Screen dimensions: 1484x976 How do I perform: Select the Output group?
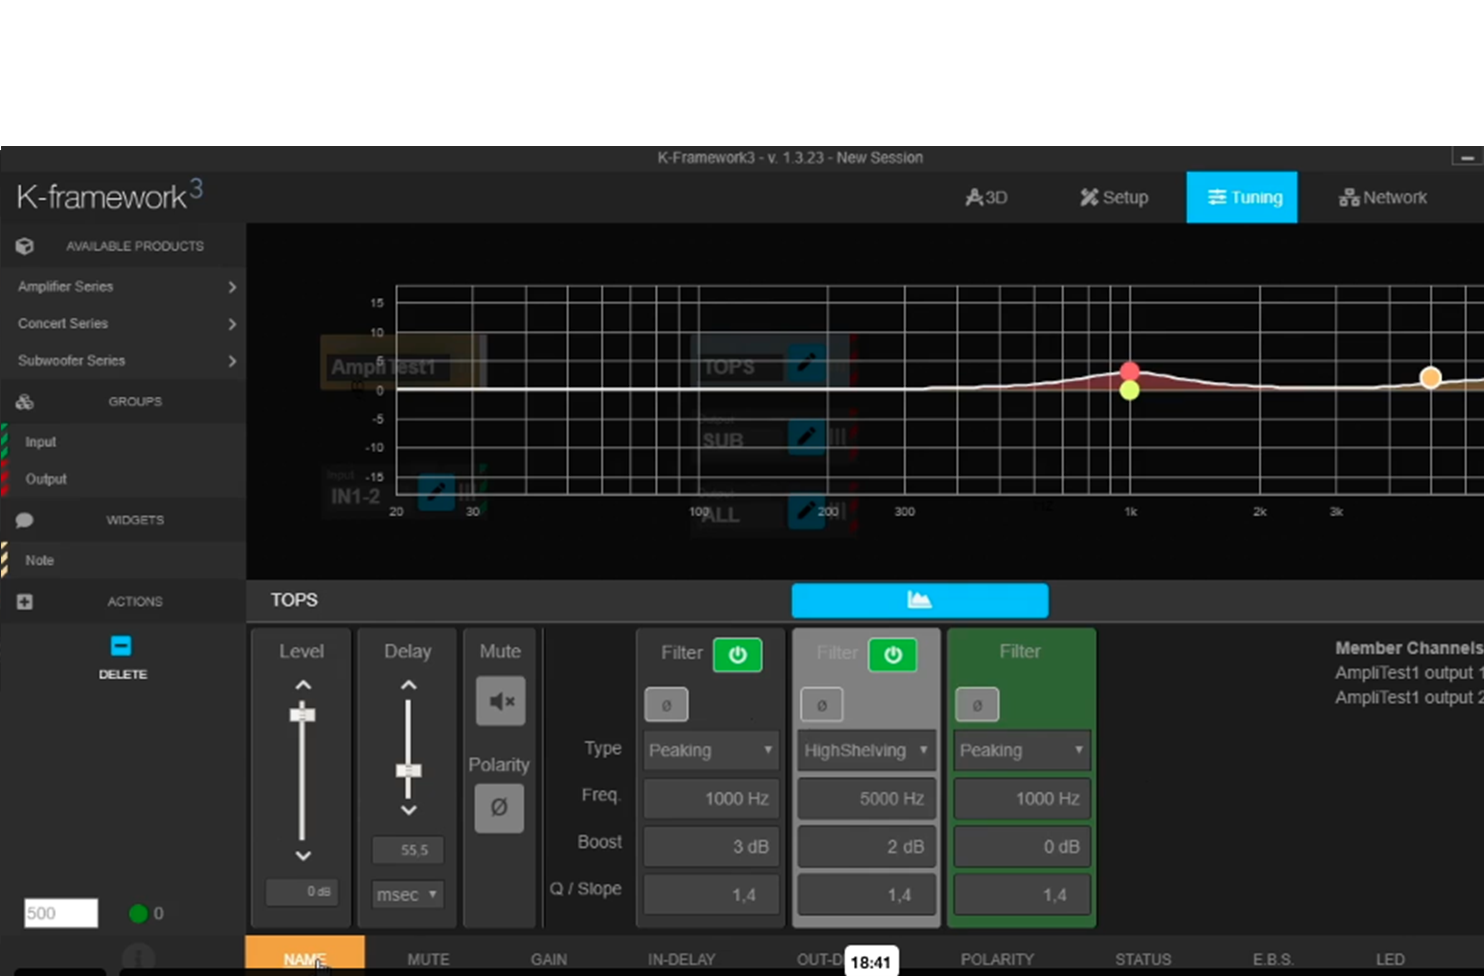pos(46,479)
